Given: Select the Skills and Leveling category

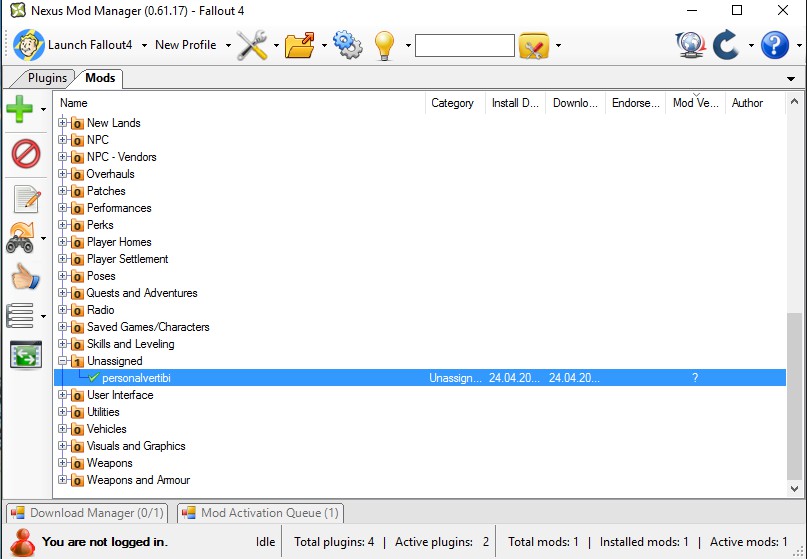Looking at the screenshot, I should tap(131, 344).
